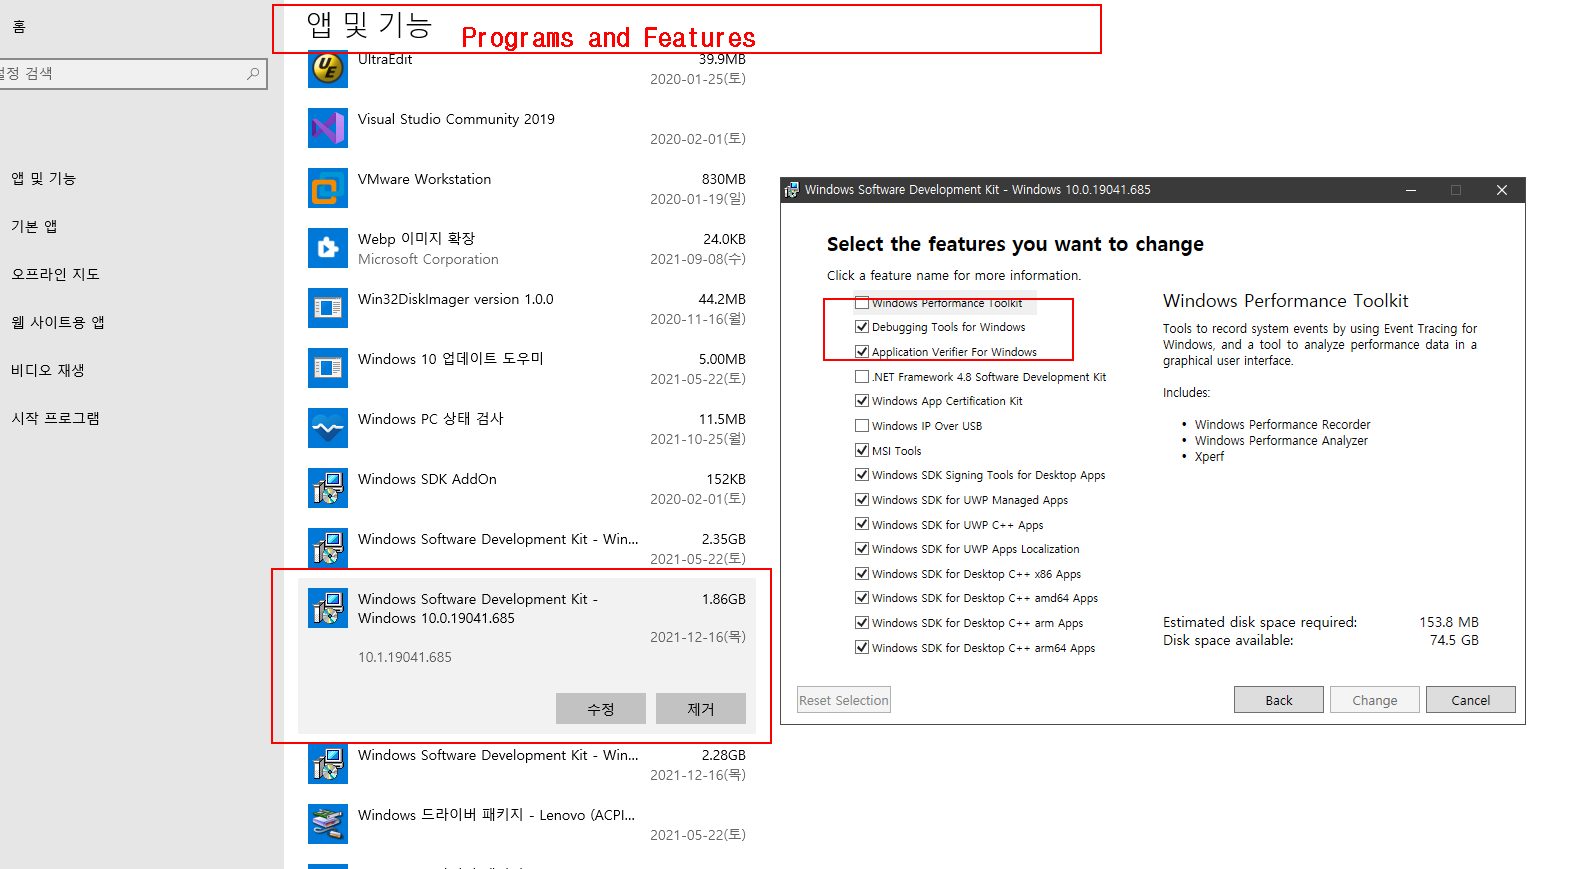Click the 수정 (Modify) button
The width and height of the screenshot is (1582, 869).
pyautogui.click(x=601, y=709)
